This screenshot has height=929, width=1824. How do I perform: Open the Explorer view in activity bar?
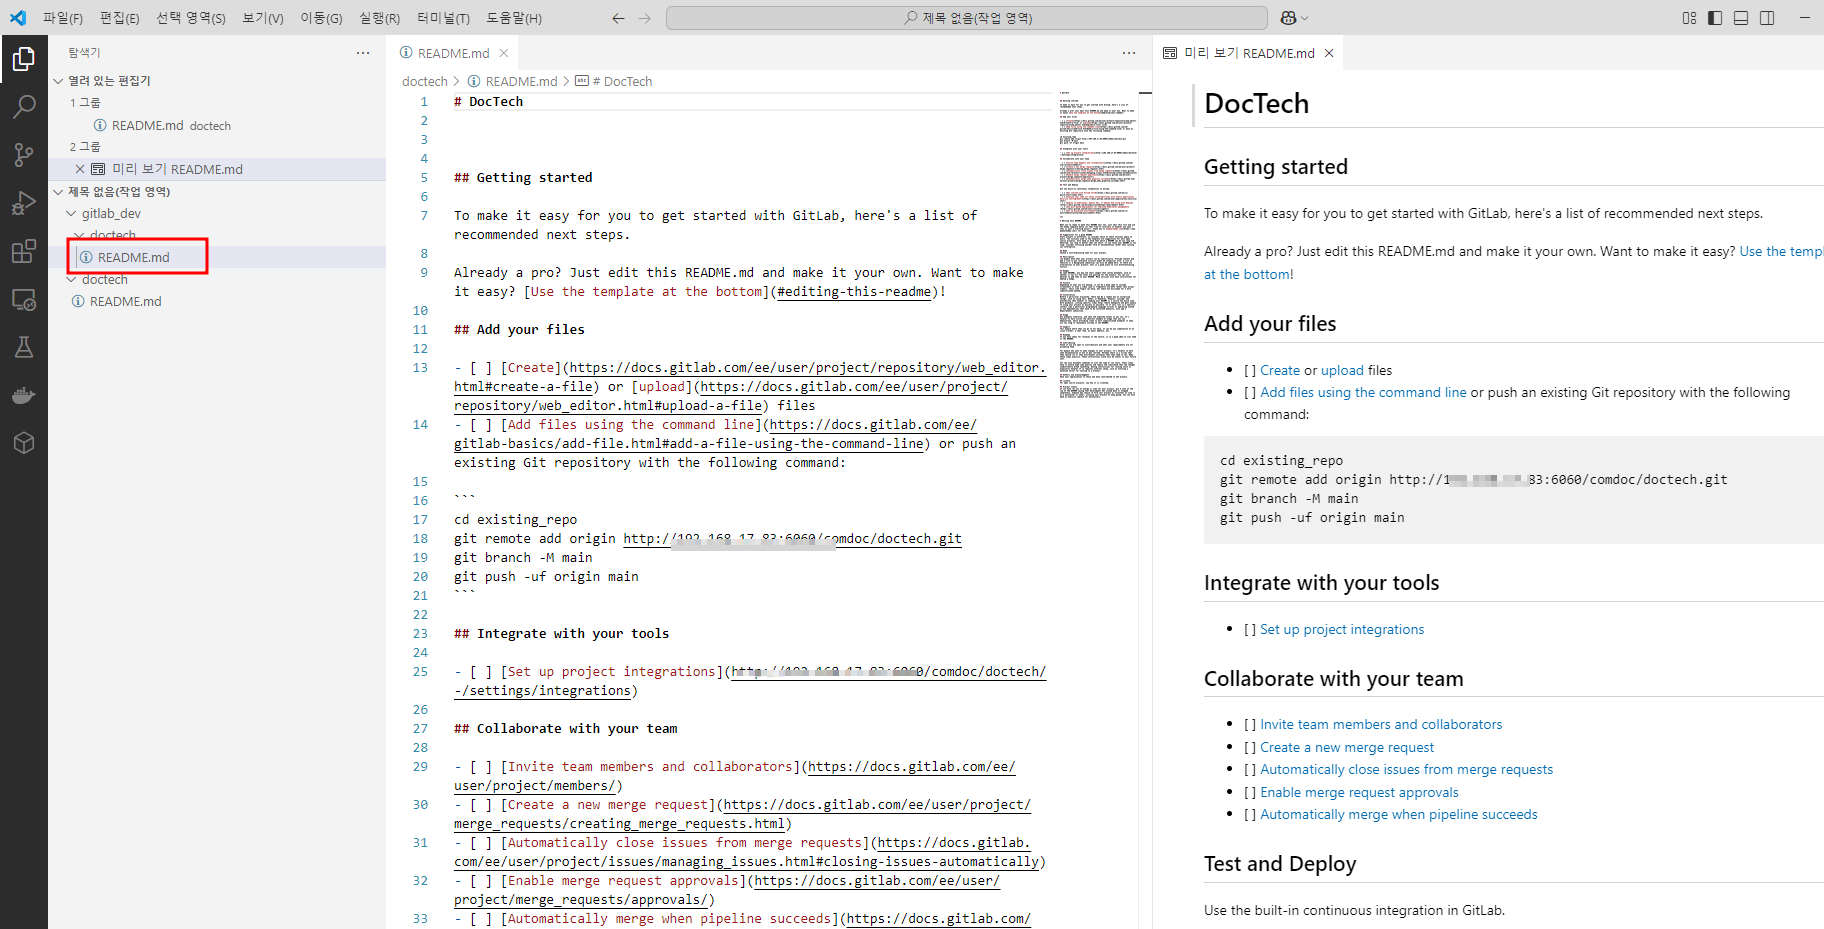24,60
